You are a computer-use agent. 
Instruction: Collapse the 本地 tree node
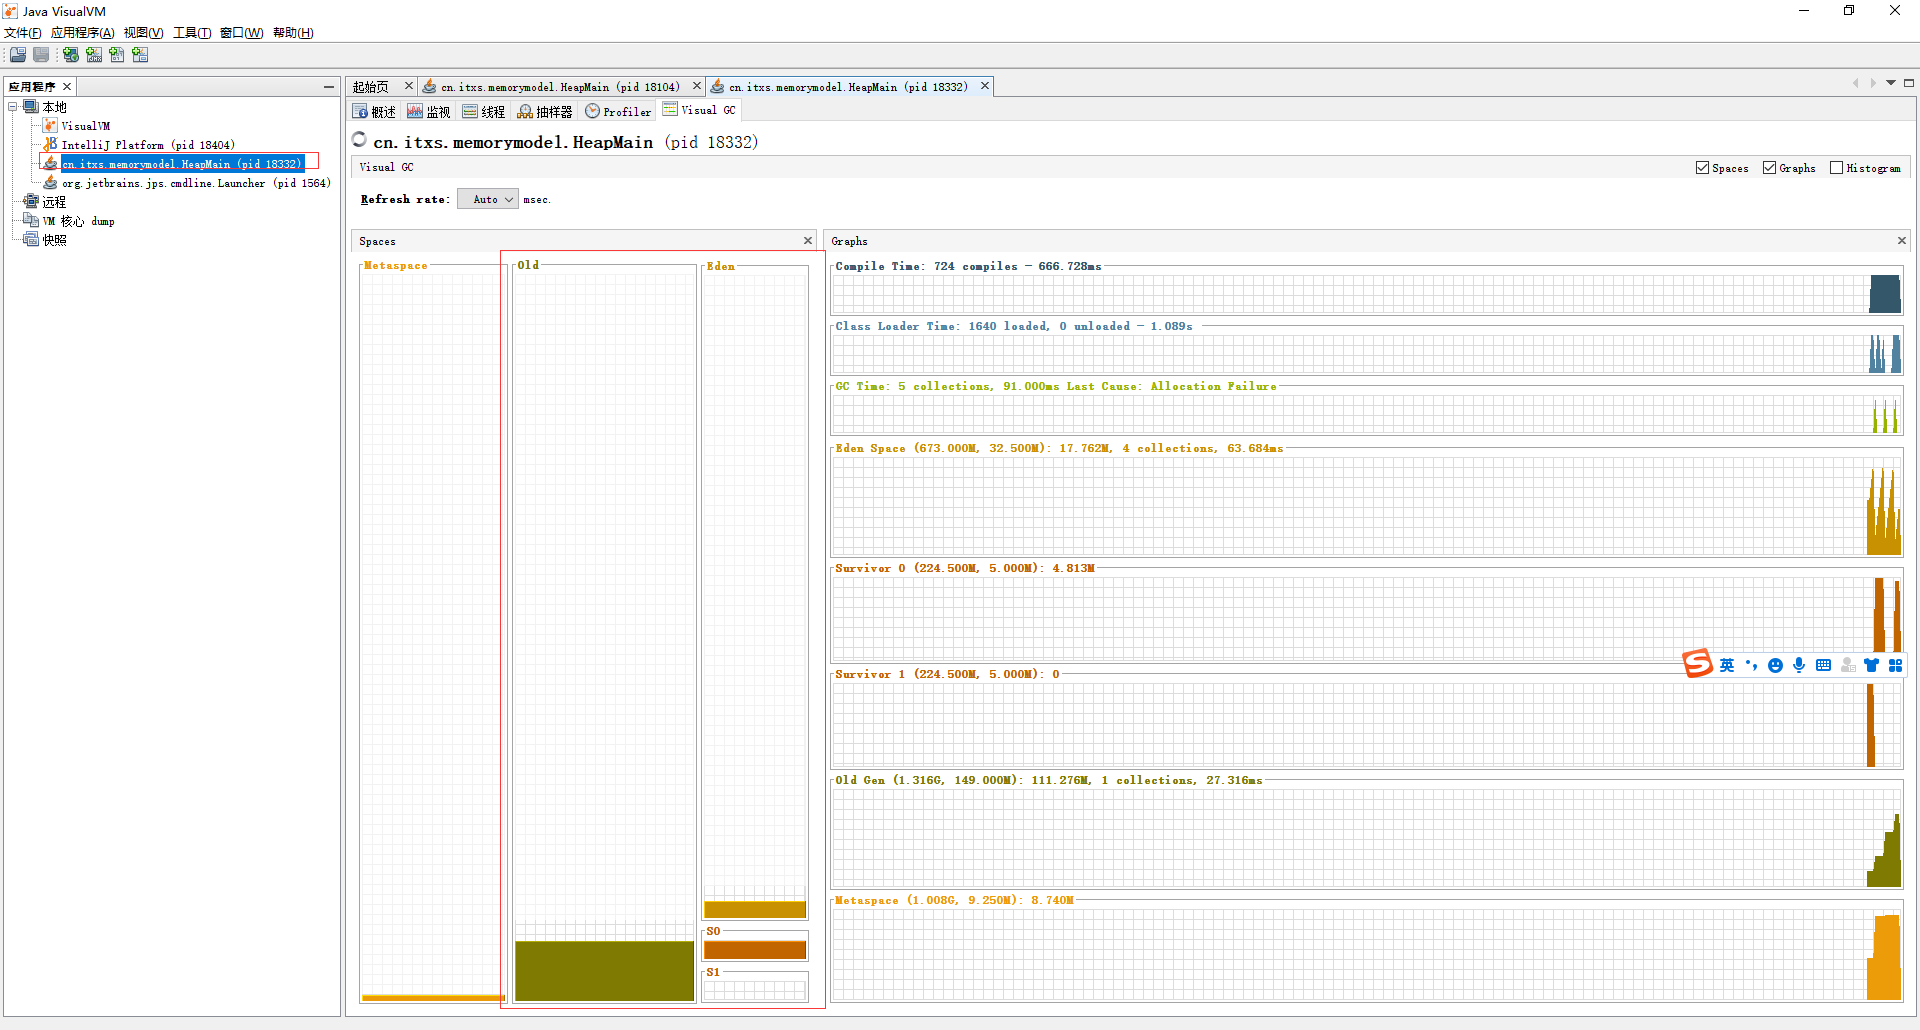click(x=13, y=107)
